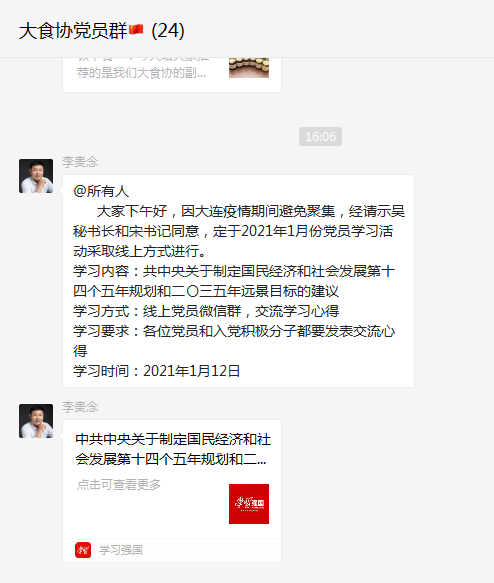This screenshot has height=583, width=494.
Task: Click 点击可查看更多 text
Action: tap(119, 484)
